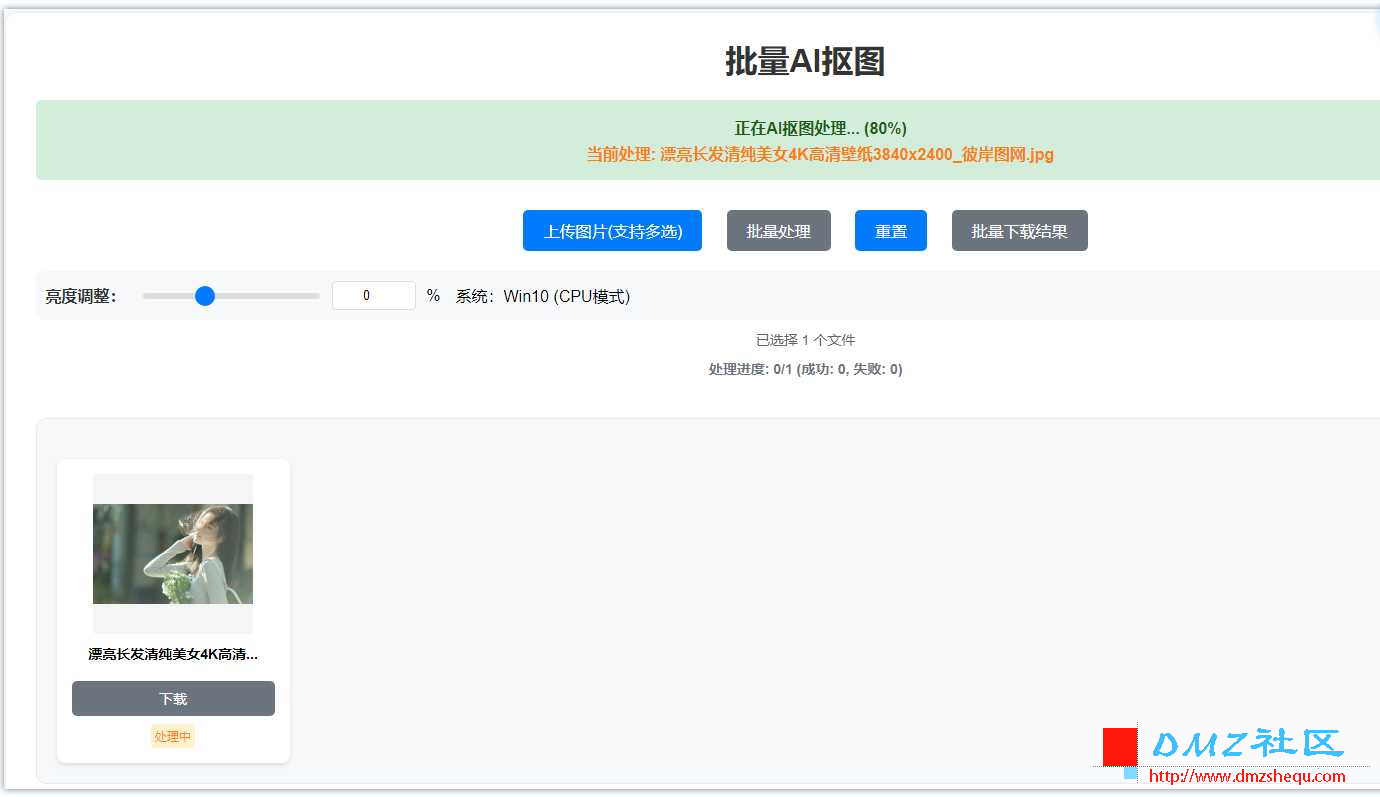Click the 处理进度 0/1 status line
Image resolution: width=1380 pixels, height=797 pixels.
[805, 369]
